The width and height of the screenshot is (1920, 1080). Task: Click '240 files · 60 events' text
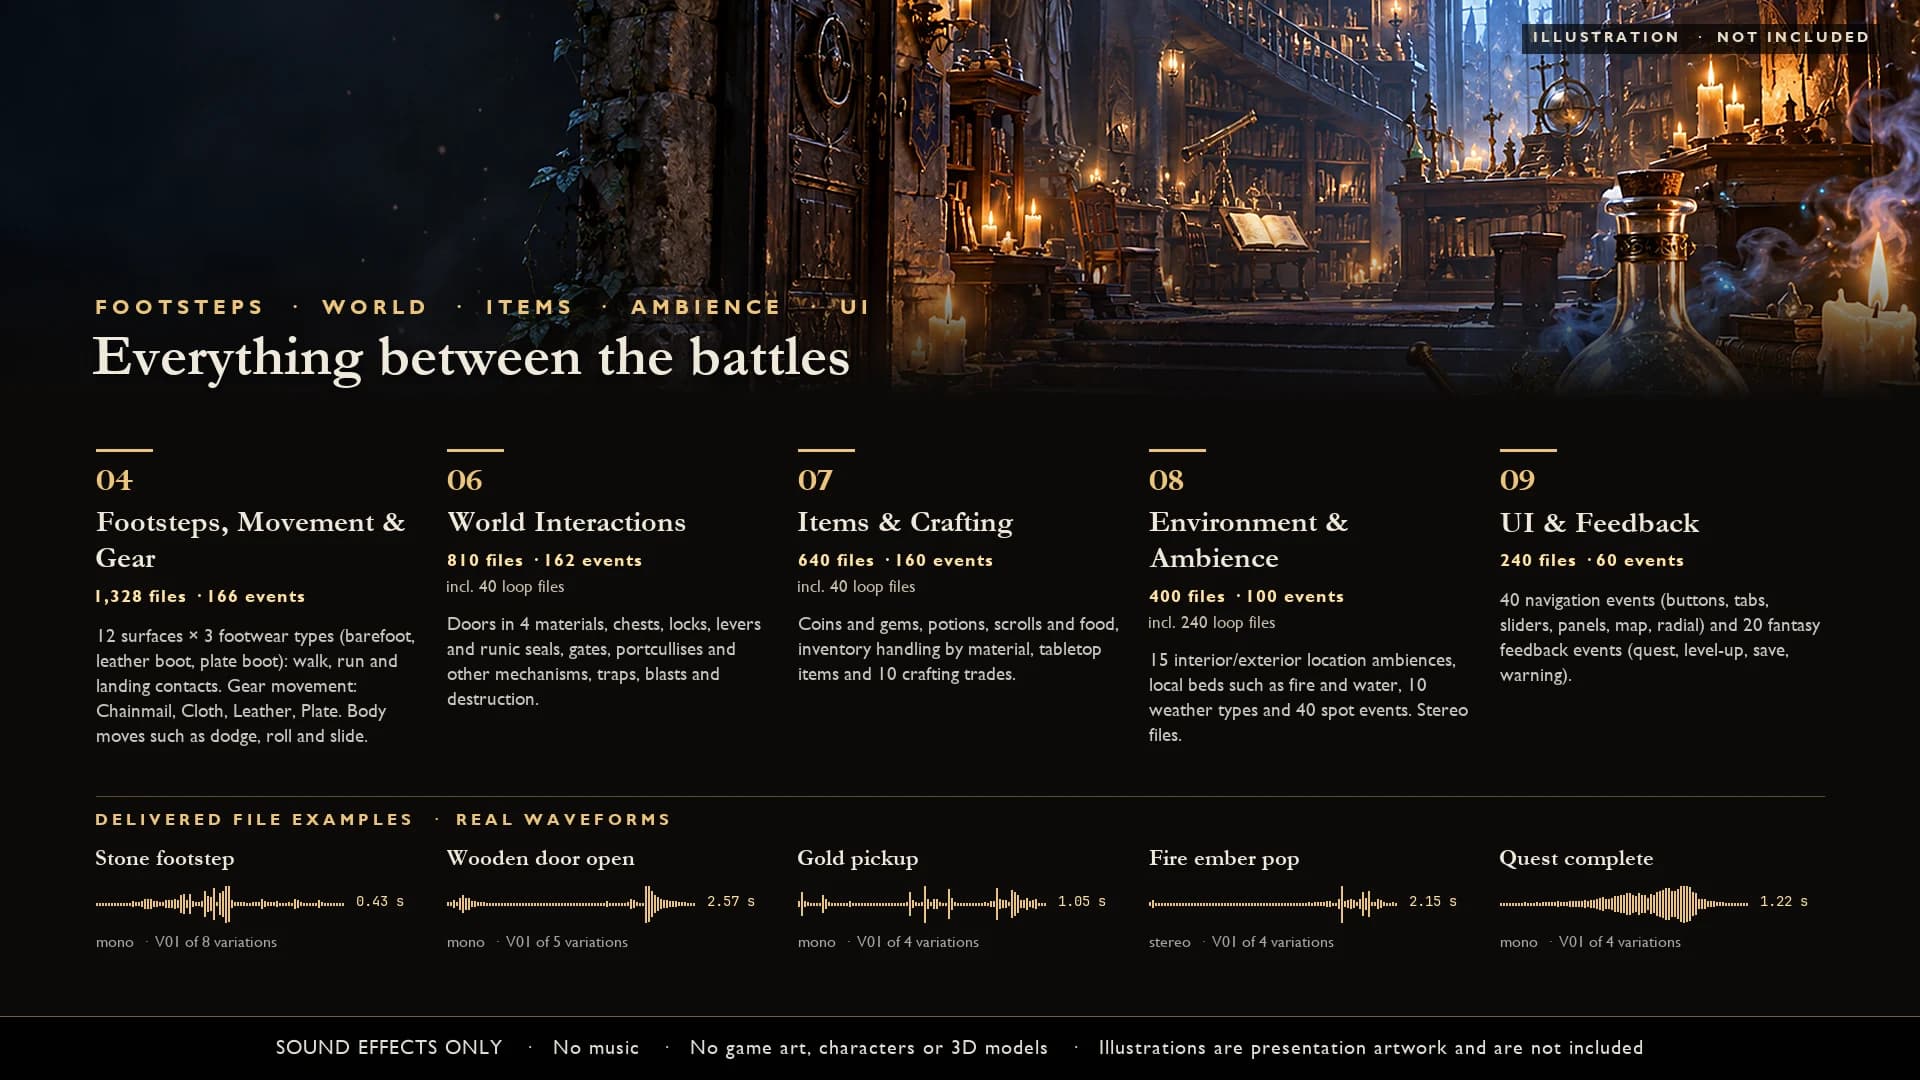1592,561
